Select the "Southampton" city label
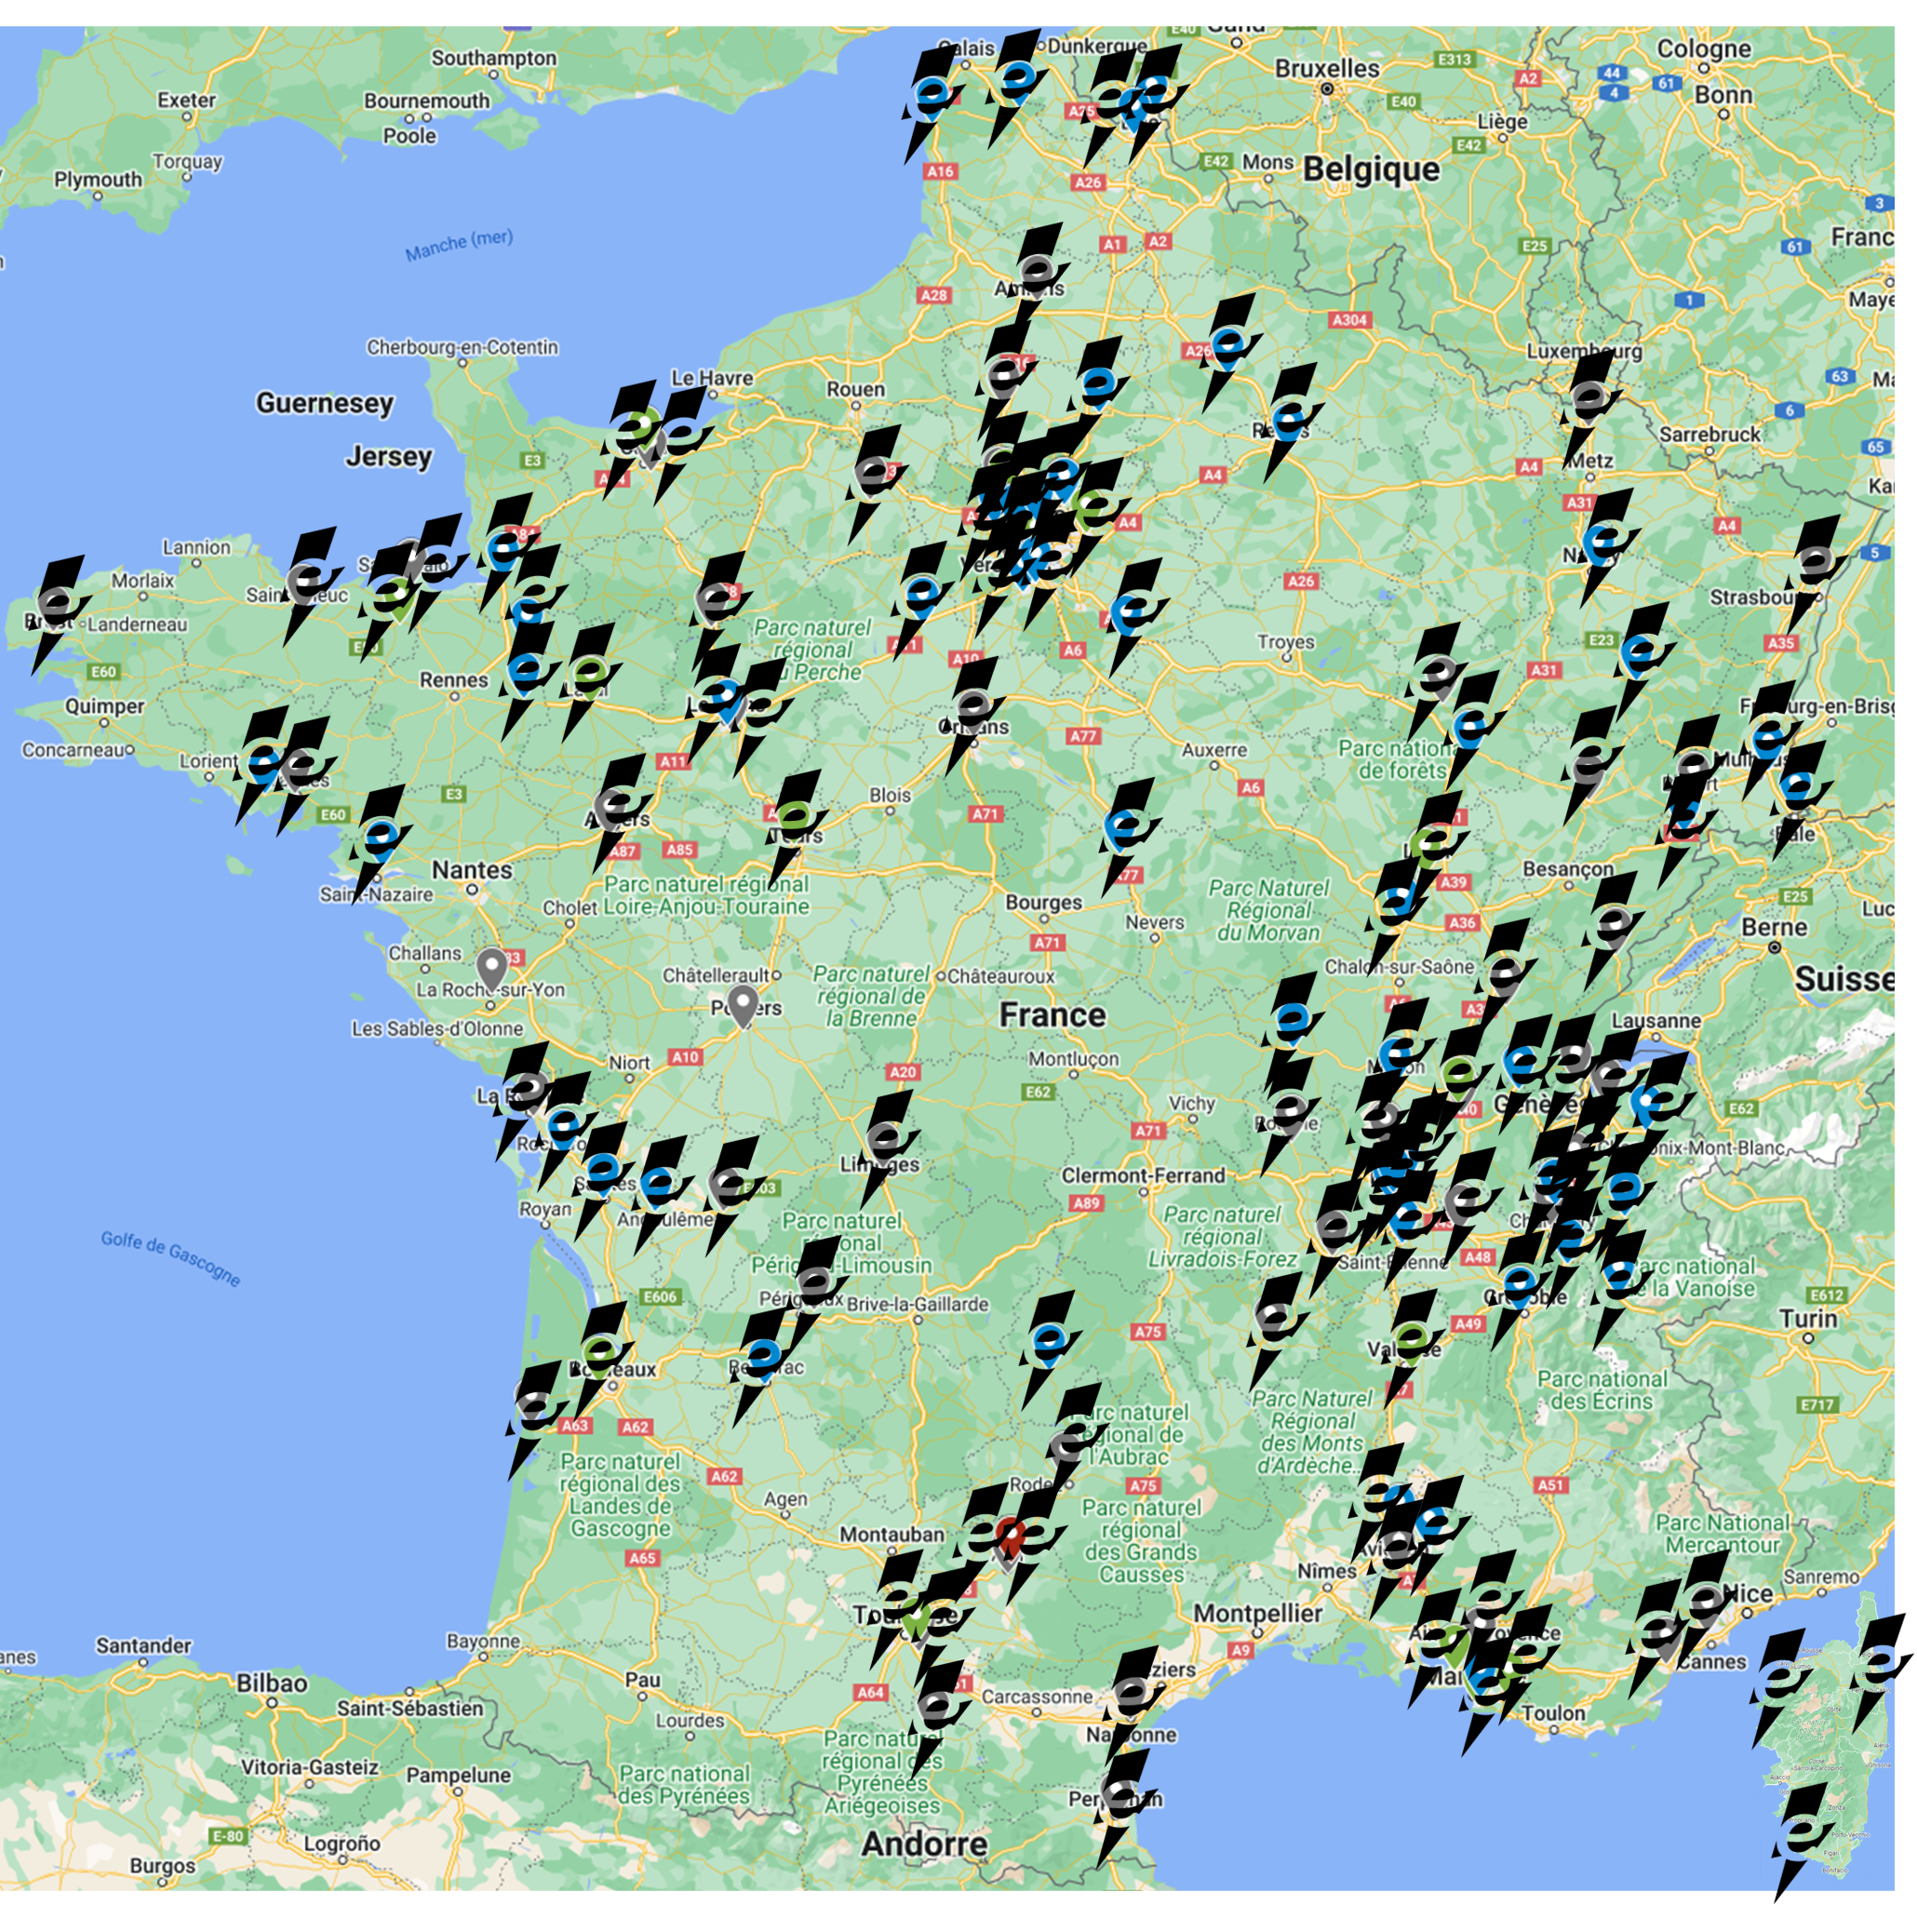 [494, 58]
